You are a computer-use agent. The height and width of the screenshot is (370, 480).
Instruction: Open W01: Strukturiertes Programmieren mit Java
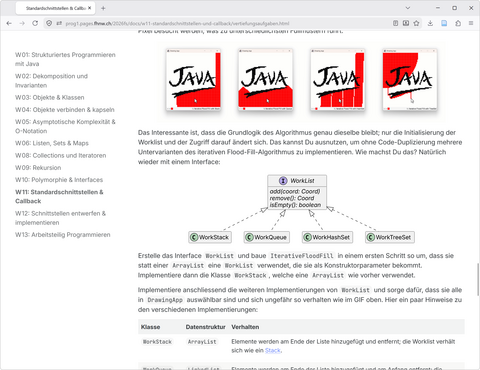(65, 59)
